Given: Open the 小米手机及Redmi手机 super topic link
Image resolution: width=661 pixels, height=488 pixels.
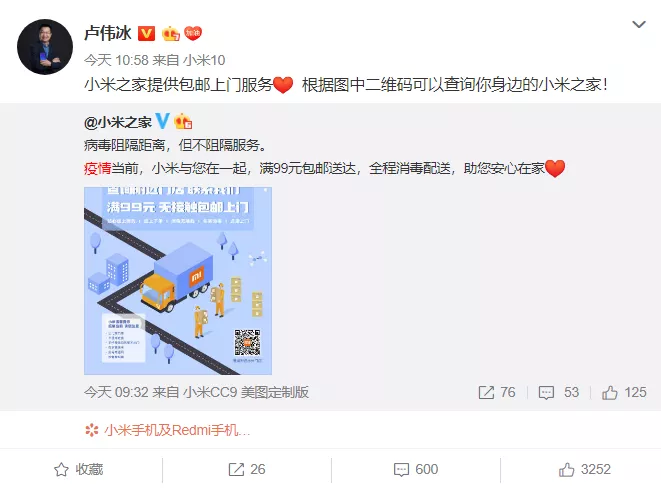Looking at the screenshot, I should (x=167, y=430).
